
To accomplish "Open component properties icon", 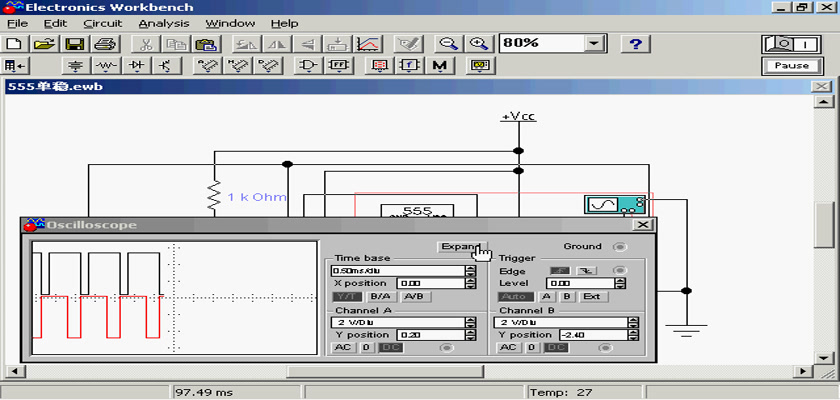I will point(409,43).
